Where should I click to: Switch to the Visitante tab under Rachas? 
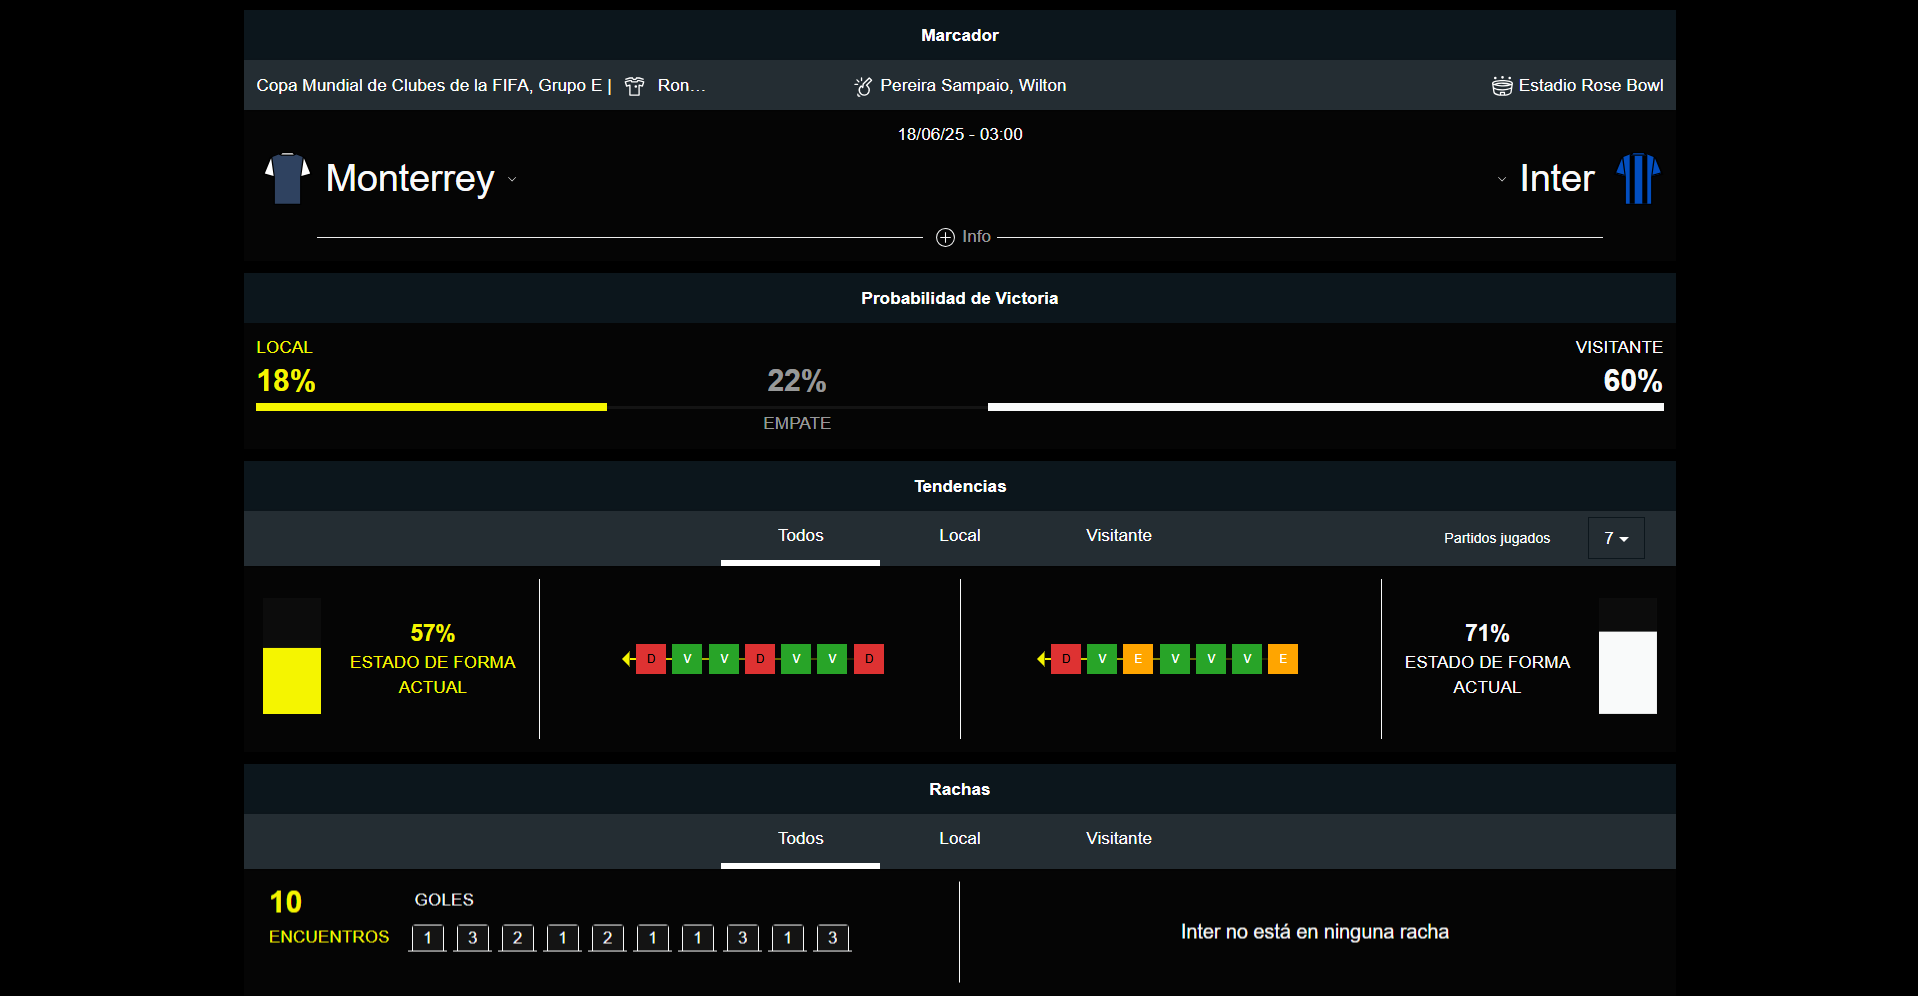pos(1118,839)
